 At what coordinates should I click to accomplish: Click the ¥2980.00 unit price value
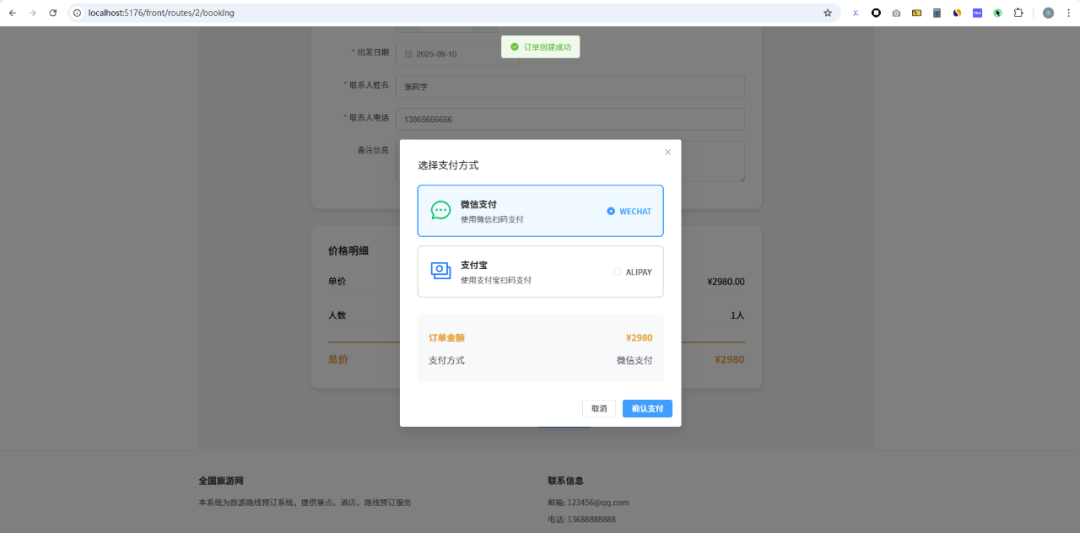pos(726,281)
